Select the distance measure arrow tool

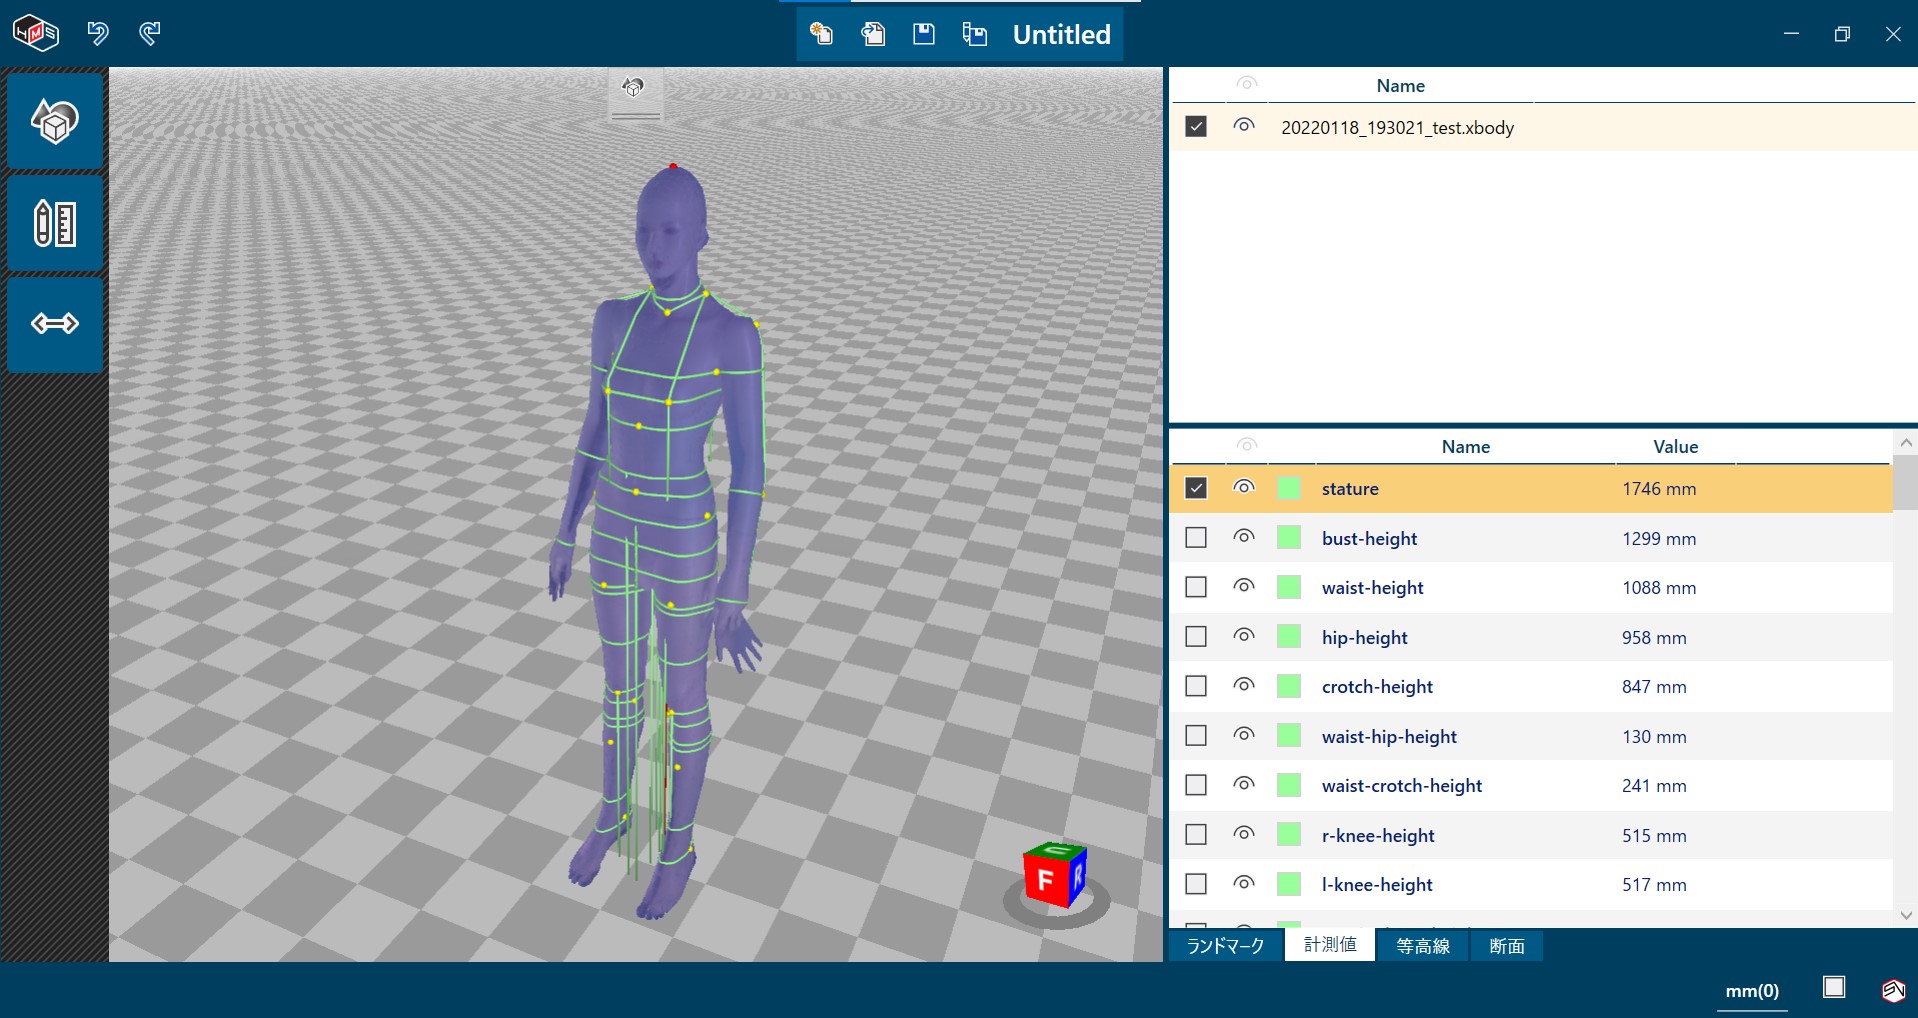point(55,324)
